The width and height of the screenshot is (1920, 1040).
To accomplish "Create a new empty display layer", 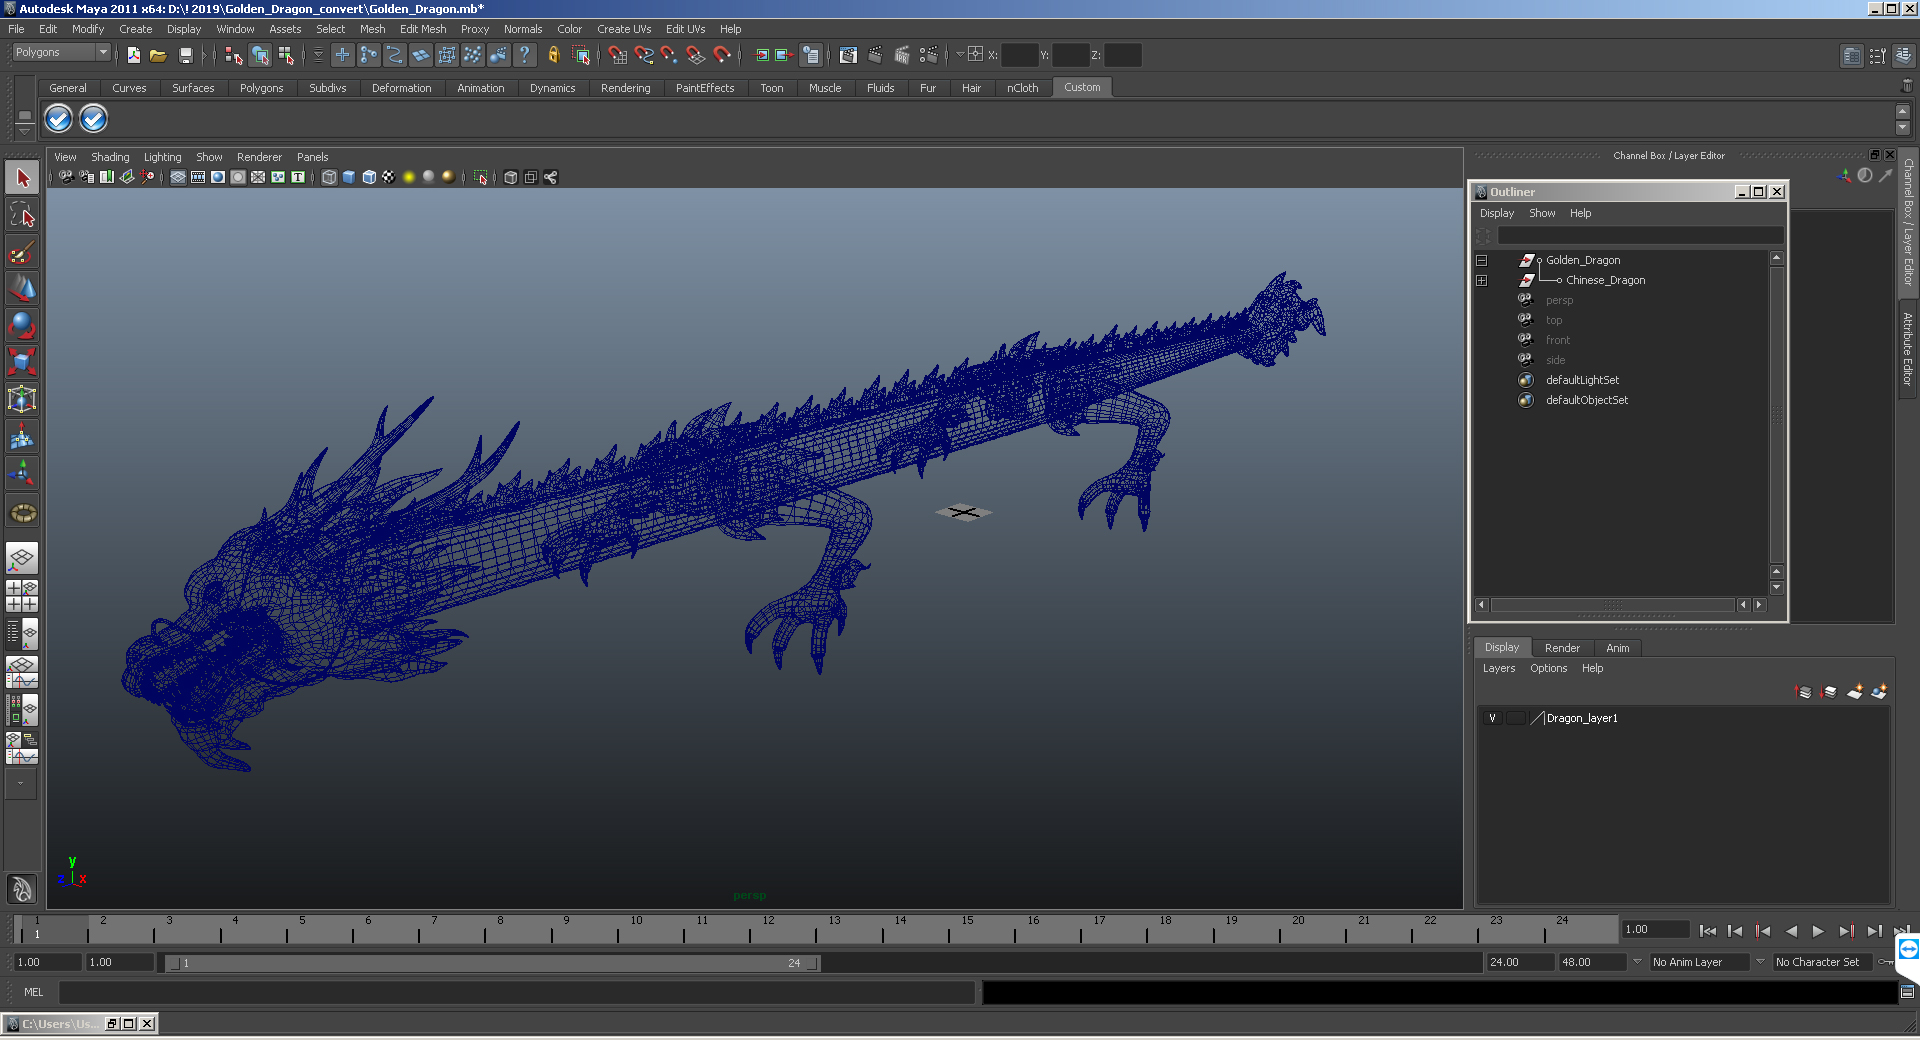I will click(x=1854, y=692).
